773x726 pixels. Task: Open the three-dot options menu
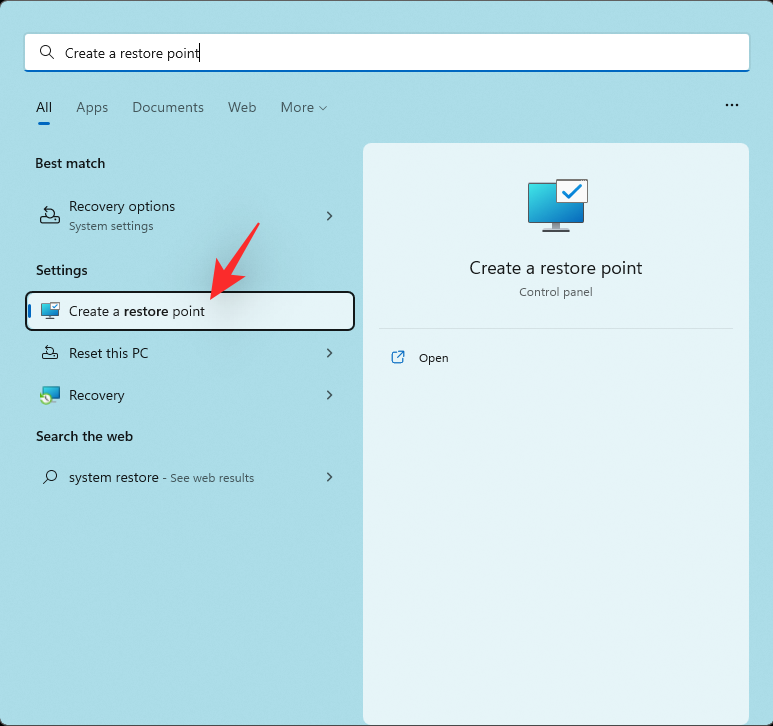click(x=732, y=105)
